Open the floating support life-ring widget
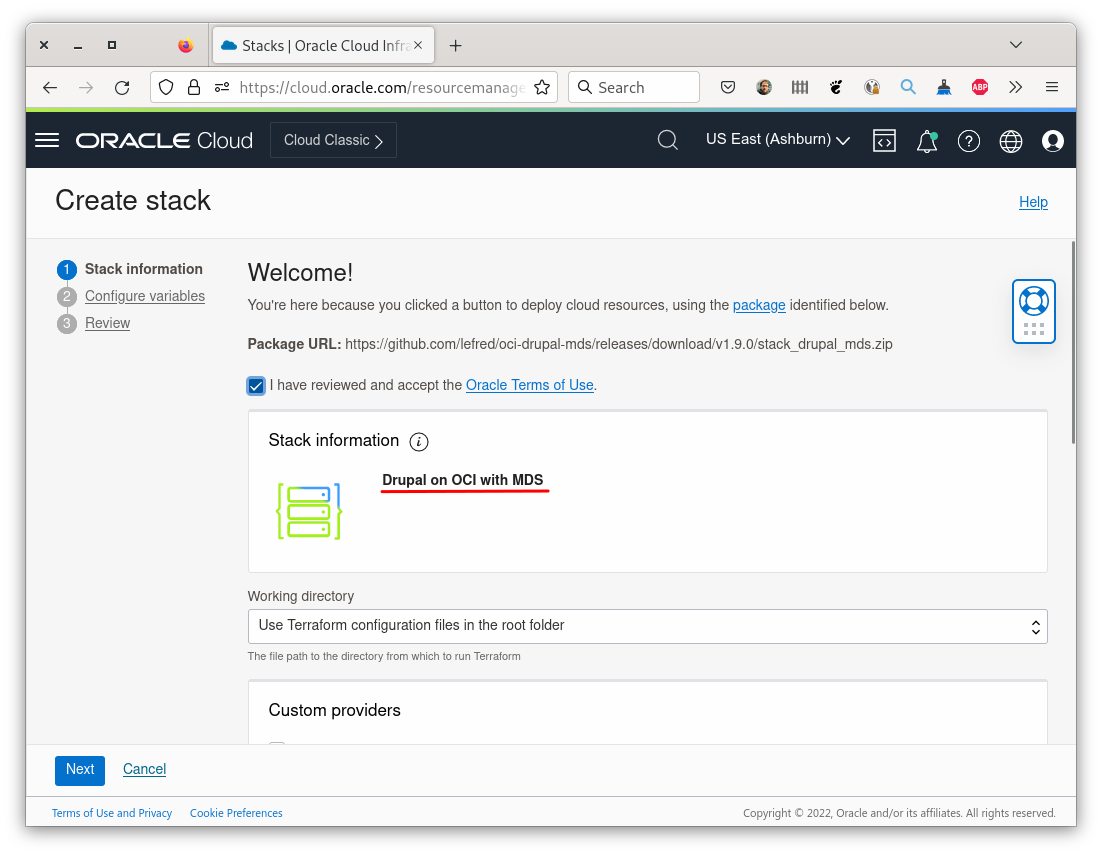Viewport: 1102px width, 855px height. point(1033,311)
